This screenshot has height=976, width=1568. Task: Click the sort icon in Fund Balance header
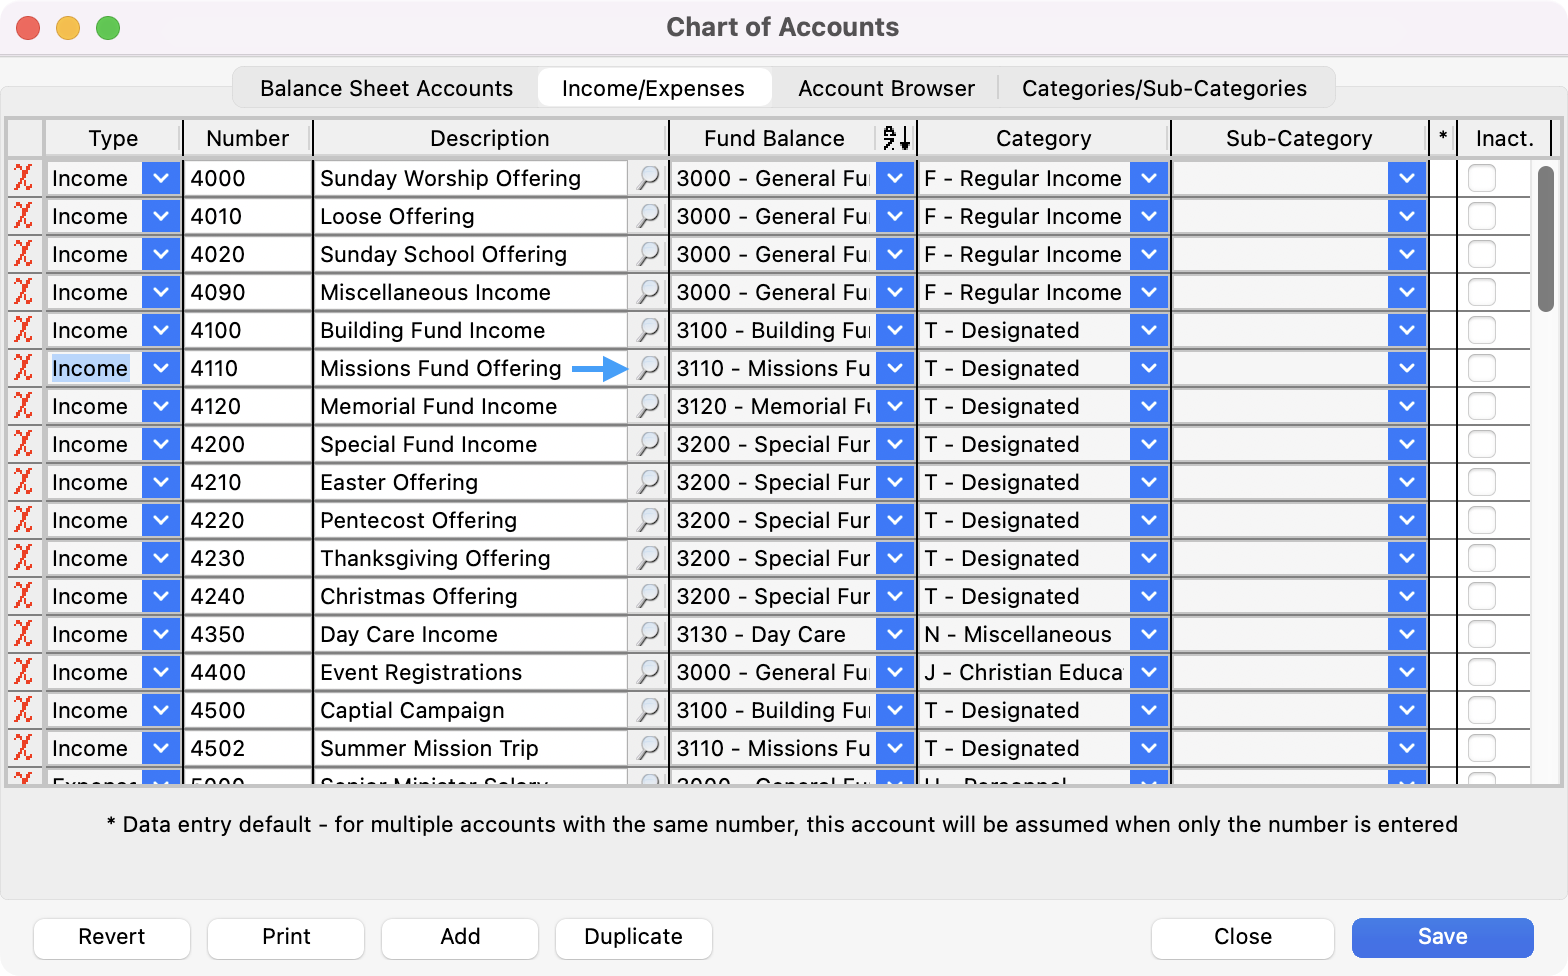click(x=896, y=139)
